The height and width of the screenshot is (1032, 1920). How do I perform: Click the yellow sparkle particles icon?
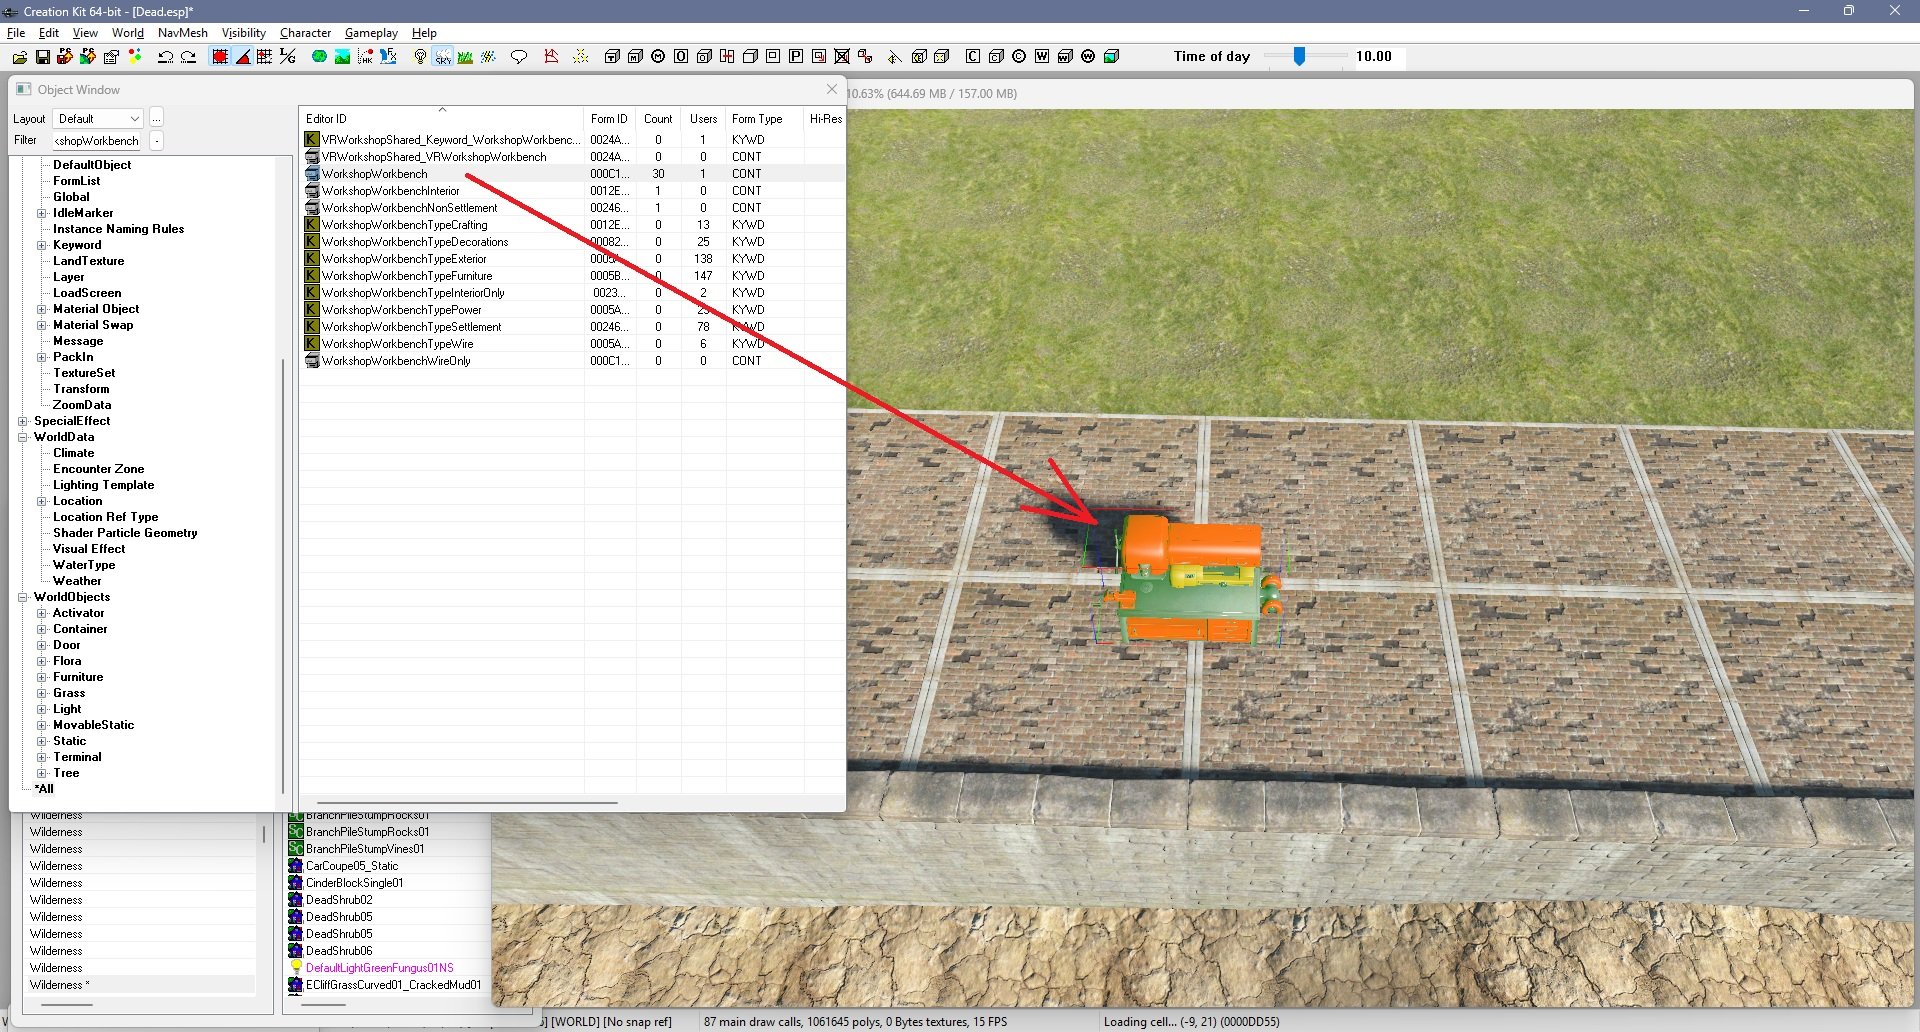pyautogui.click(x=581, y=57)
